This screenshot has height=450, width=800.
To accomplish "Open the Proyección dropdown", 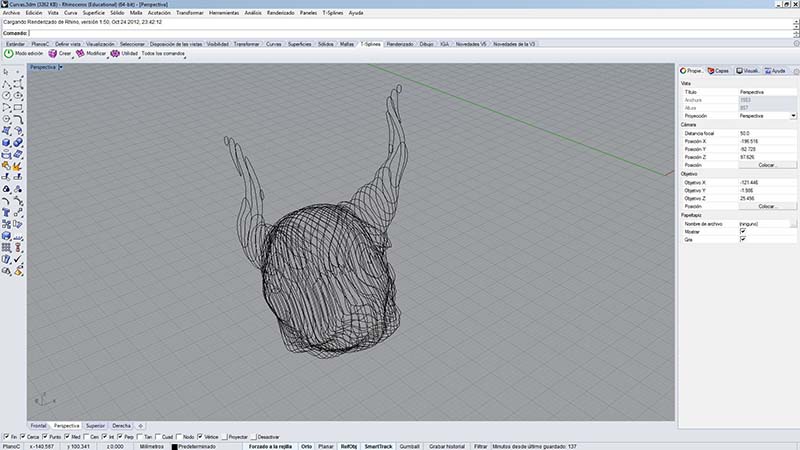I will (793, 116).
